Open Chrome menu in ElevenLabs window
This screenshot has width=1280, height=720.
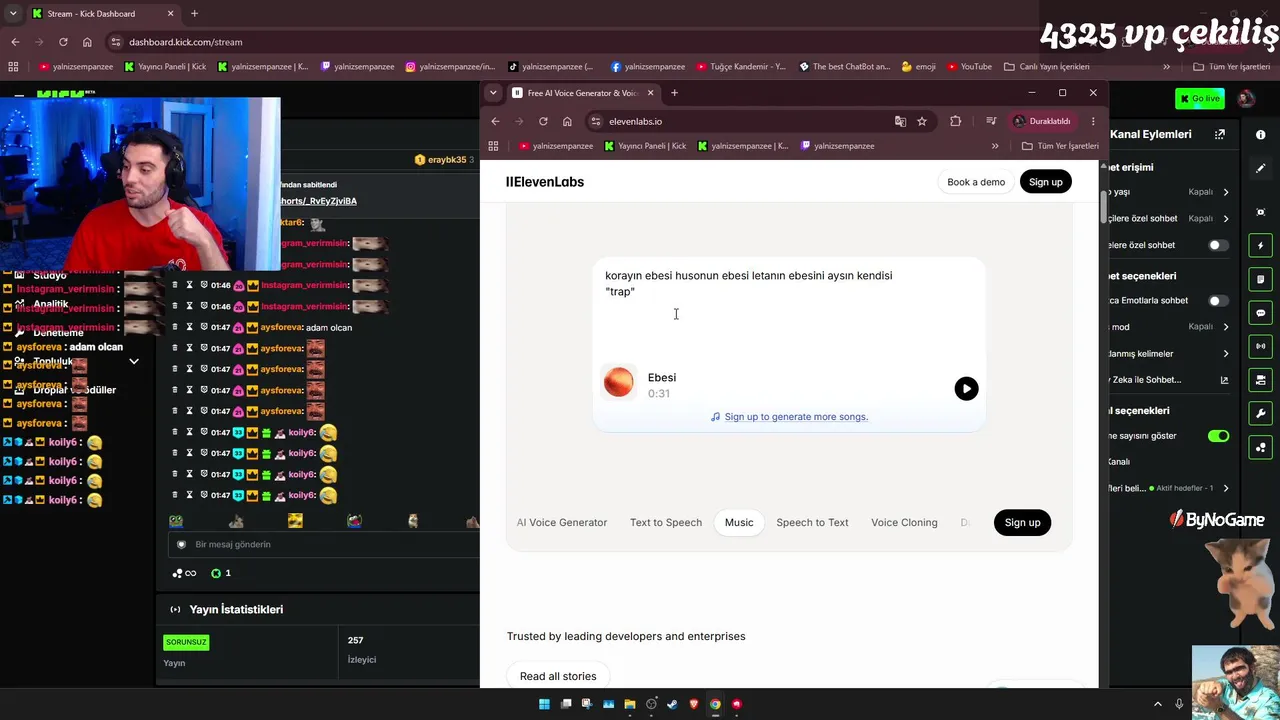[x=1093, y=121]
